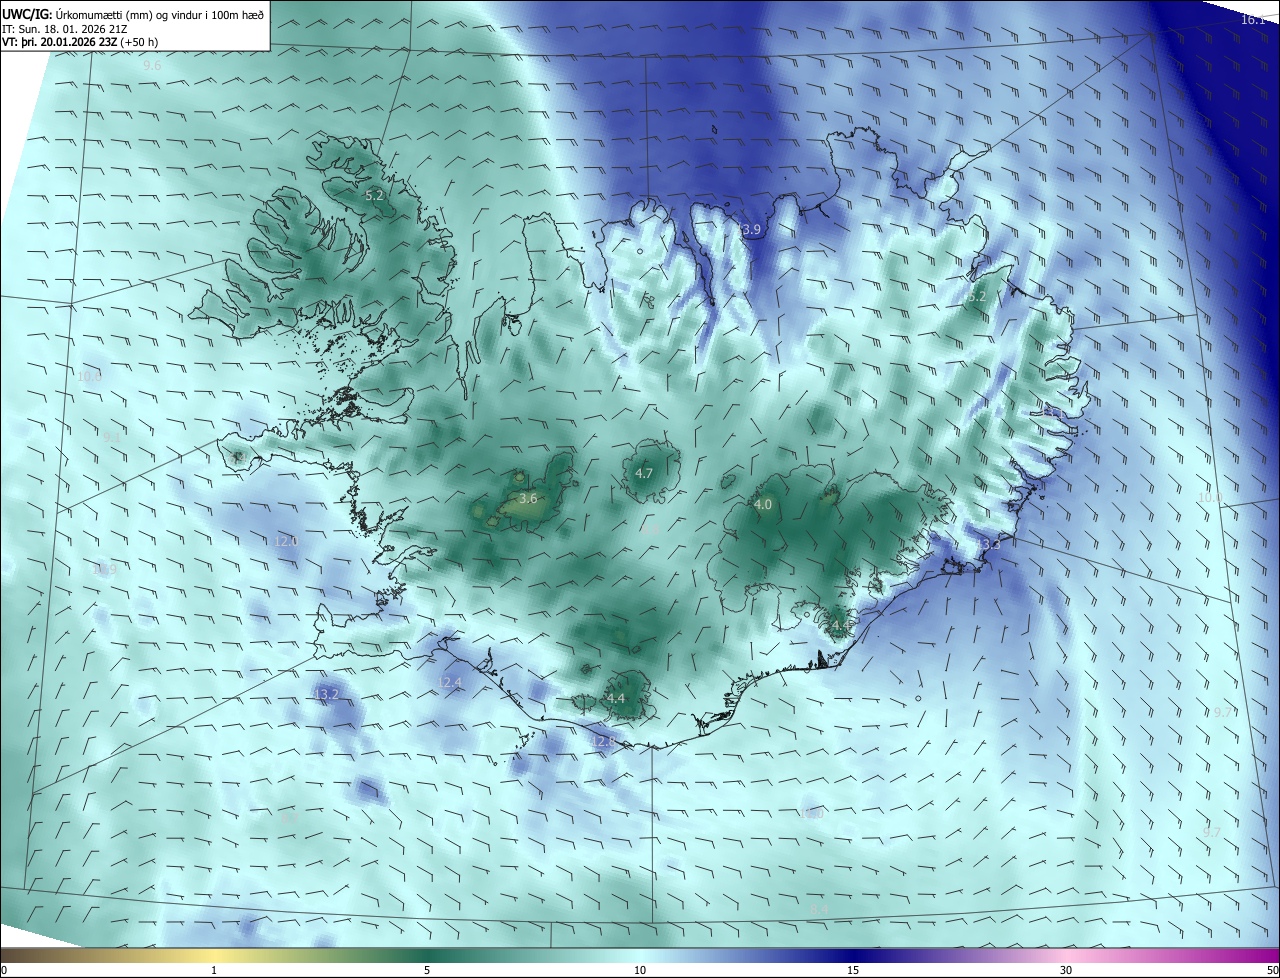Screen dimensions: 1280x978
Task: Pick the dark blue colour on the scale near 15
Action: pos(853,955)
